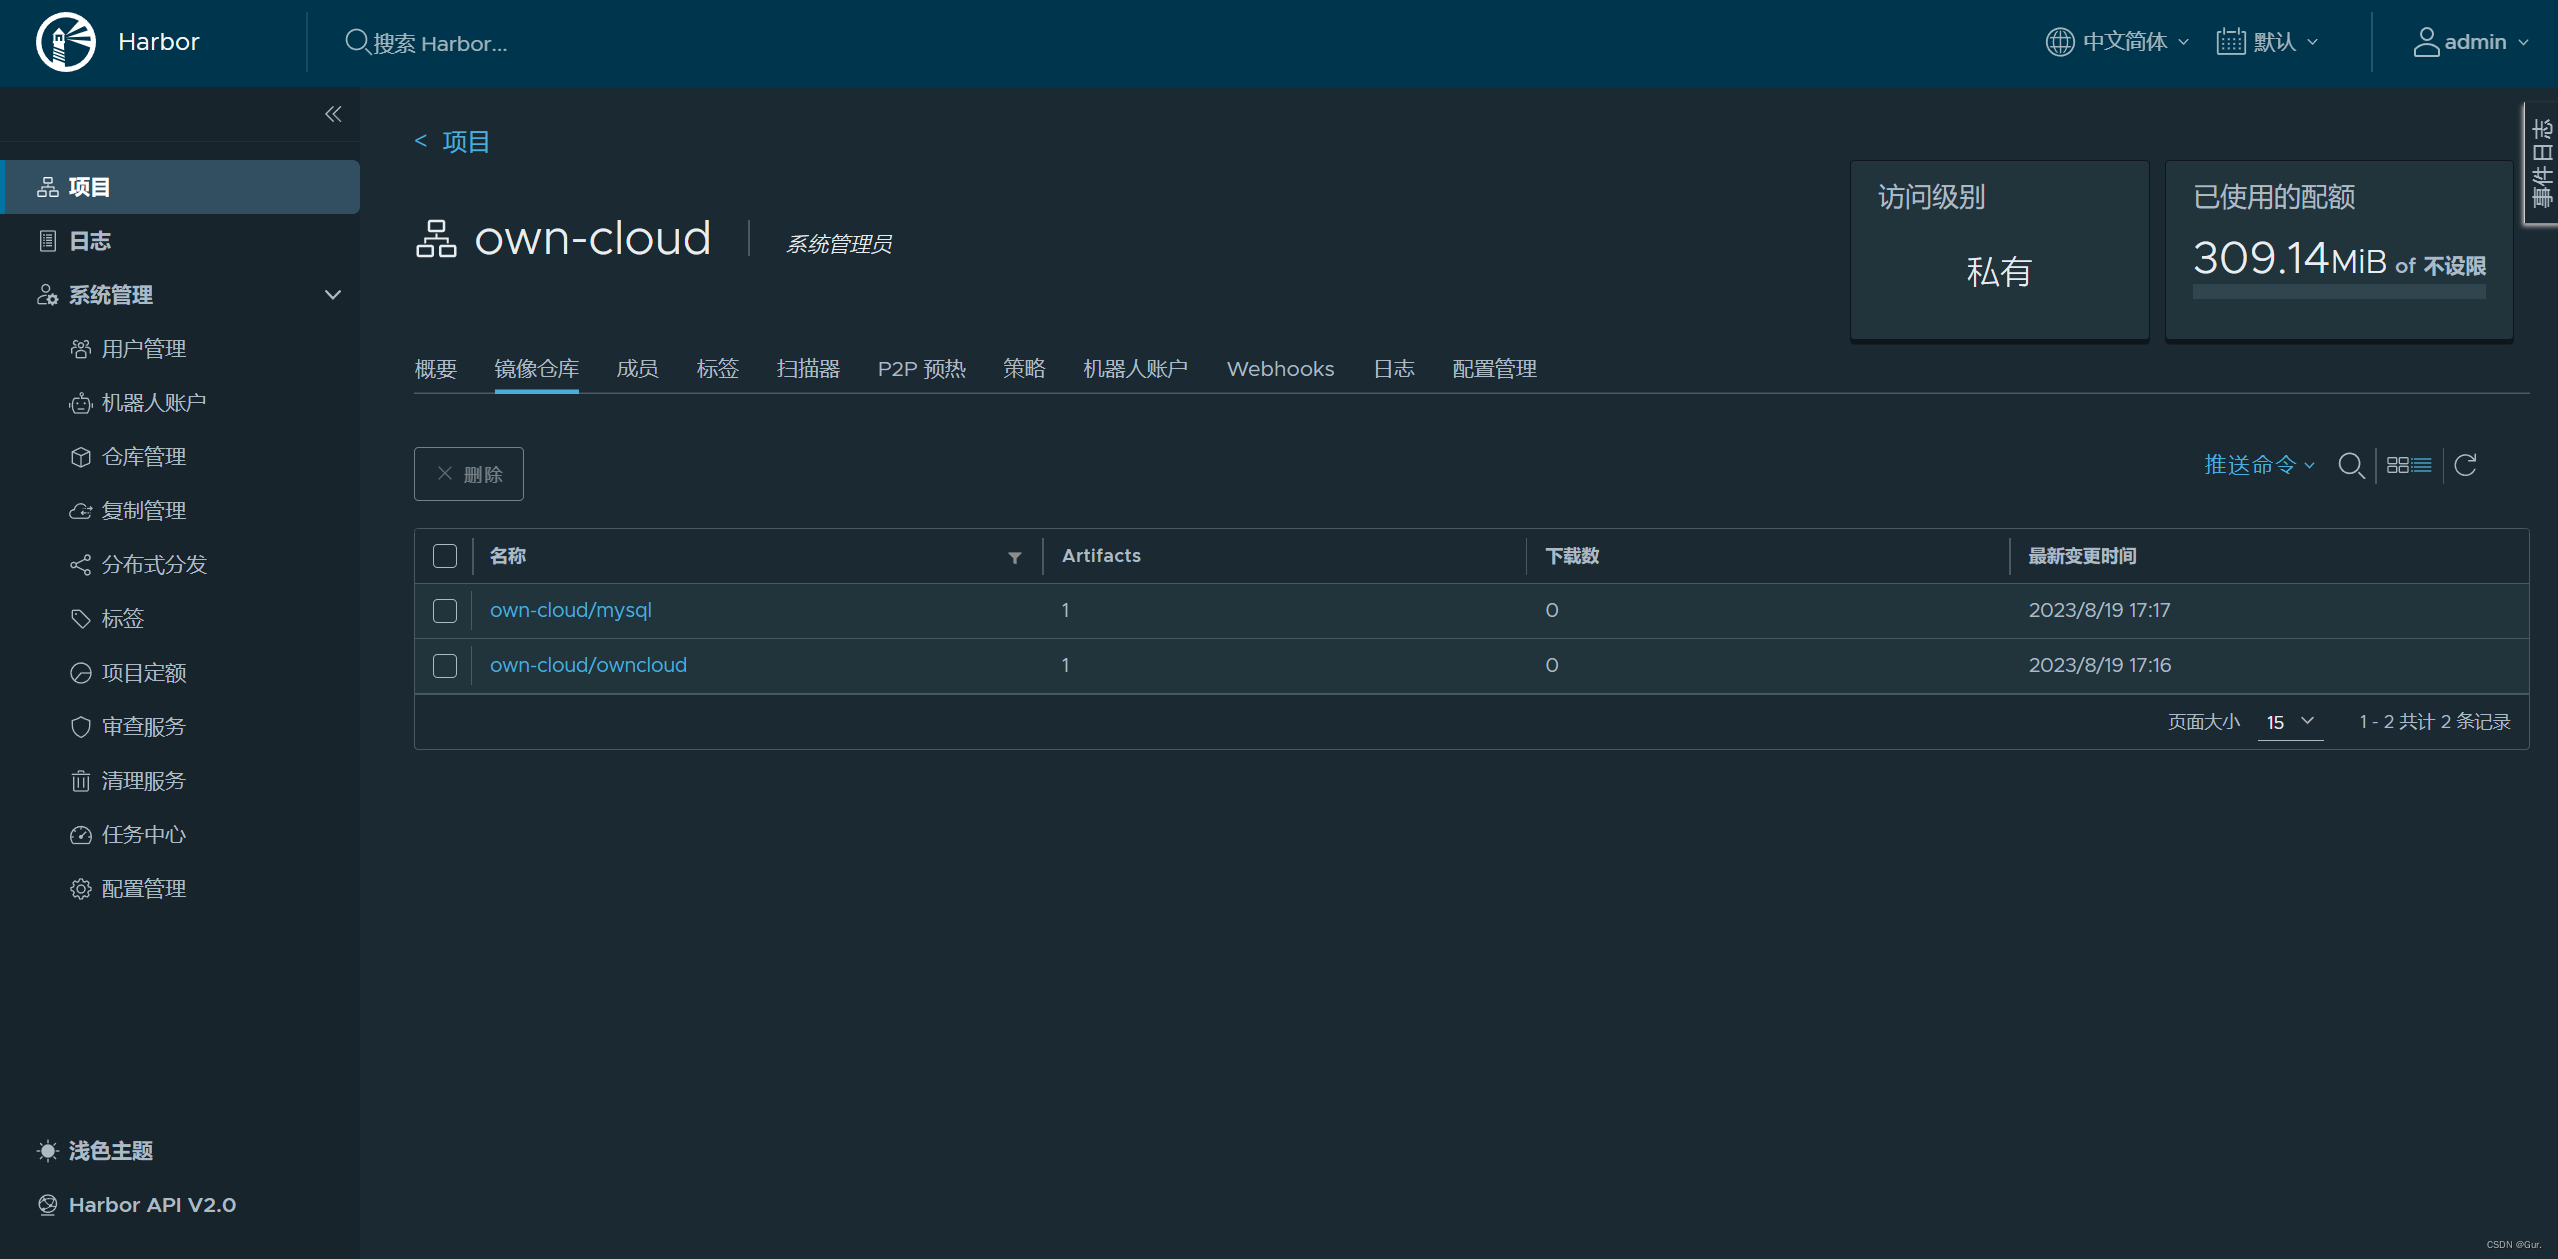Open the admin account dropdown
Viewport: 2558px width, 1259px height.
pos(2470,42)
